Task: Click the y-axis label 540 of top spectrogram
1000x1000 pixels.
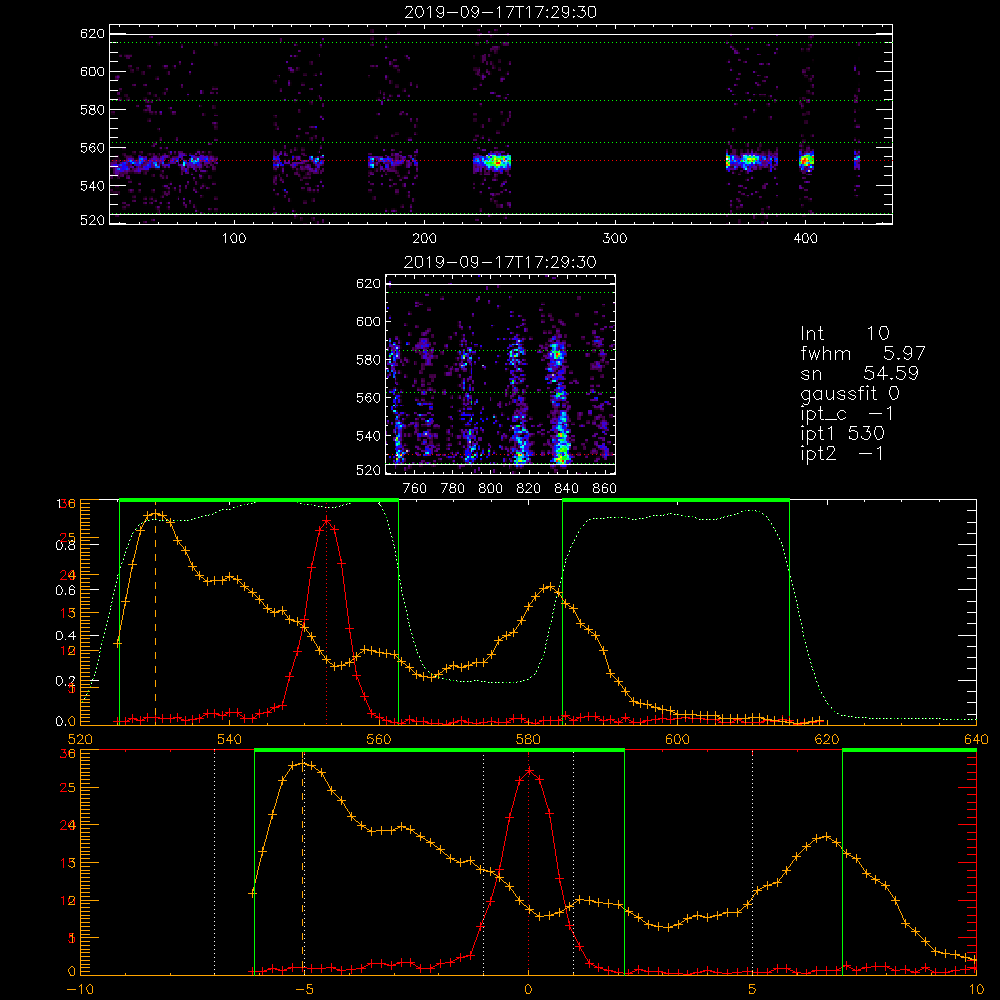Action: click(92, 186)
